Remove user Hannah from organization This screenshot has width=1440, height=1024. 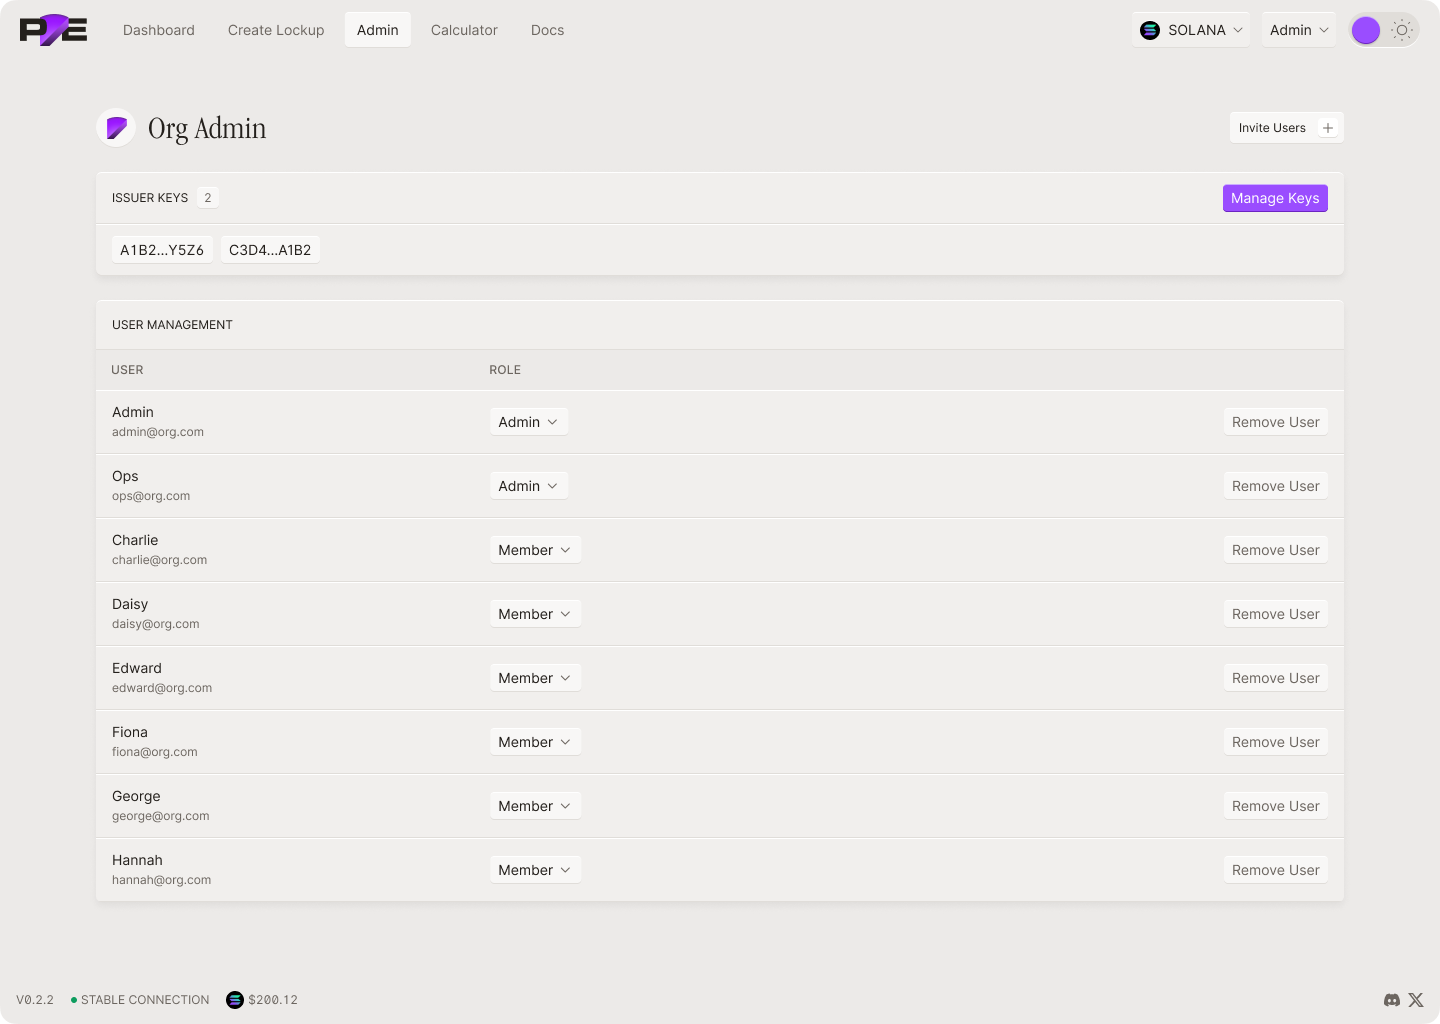click(1275, 870)
